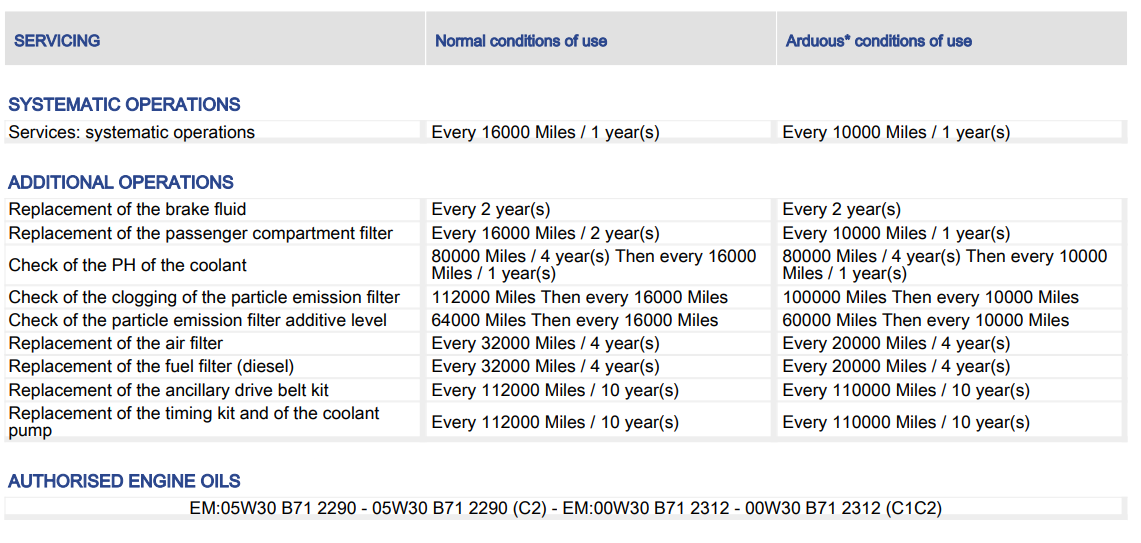Click 'Every 16000 Miles / 1 year(s)' cell
1141x543 pixels.
click(x=546, y=132)
